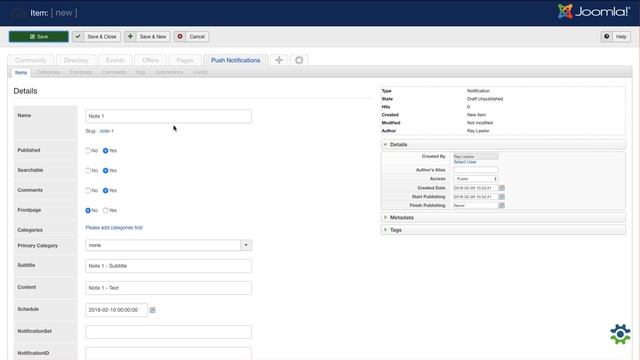640x360 pixels.
Task: Switch to the Directory tab
Action: (76, 60)
